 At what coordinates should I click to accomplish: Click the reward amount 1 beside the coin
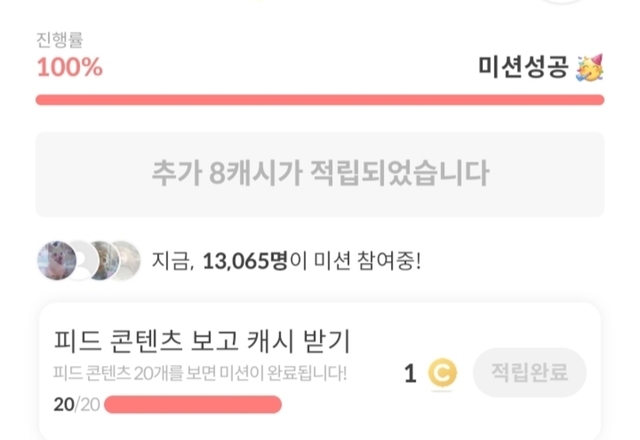(x=410, y=374)
